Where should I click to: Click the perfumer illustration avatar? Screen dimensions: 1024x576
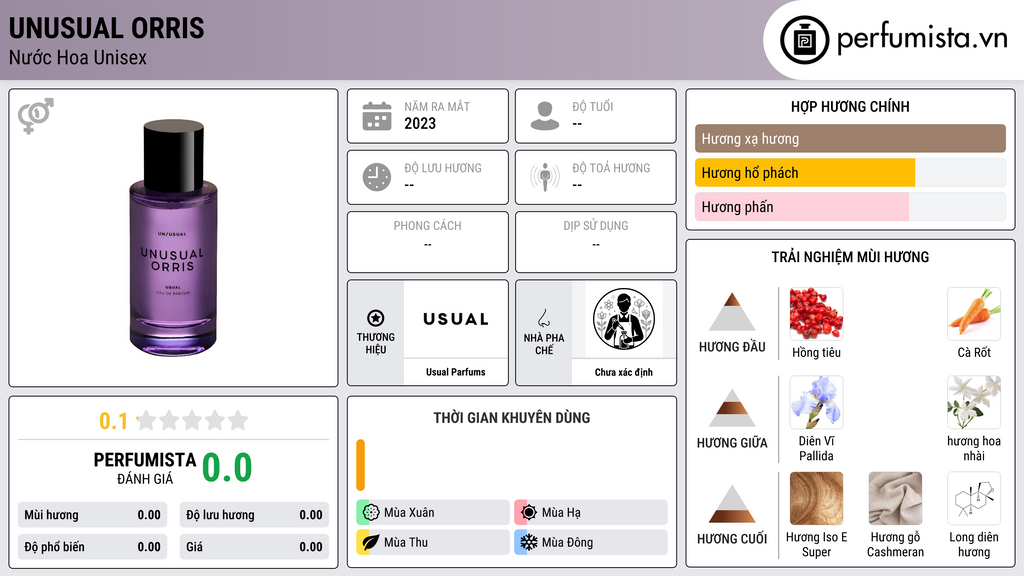pyautogui.click(x=624, y=319)
